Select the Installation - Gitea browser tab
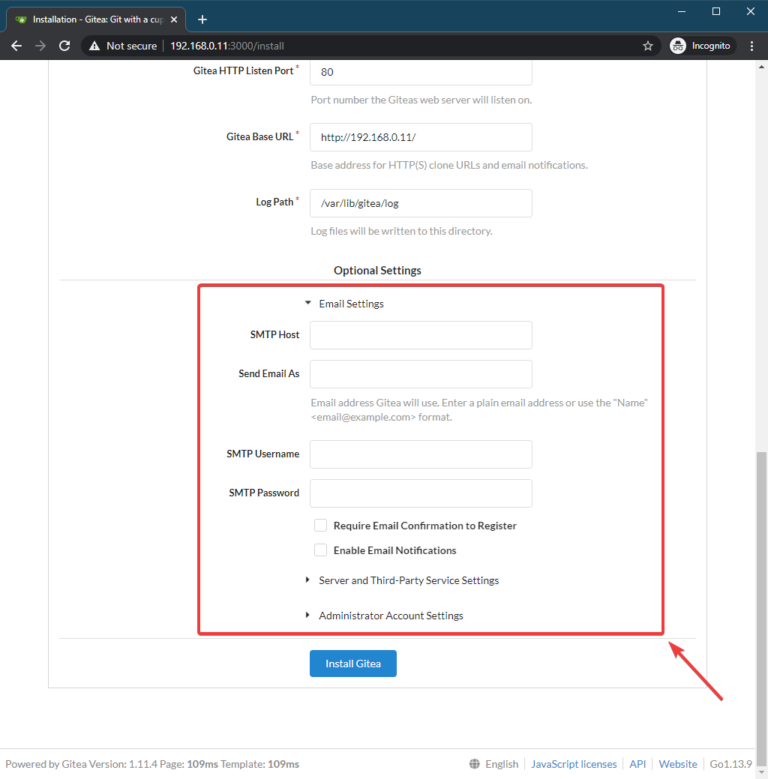The image size is (768, 779). (x=96, y=19)
